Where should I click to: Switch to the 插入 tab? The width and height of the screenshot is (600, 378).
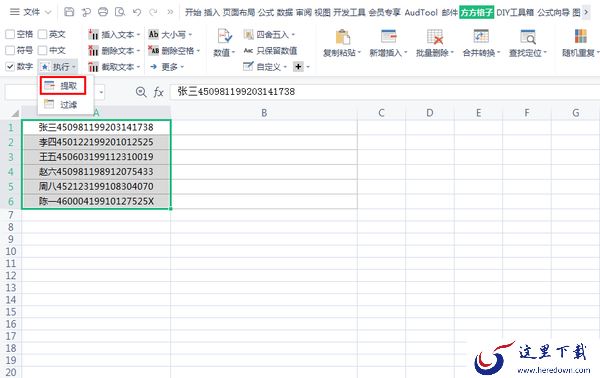coord(212,13)
